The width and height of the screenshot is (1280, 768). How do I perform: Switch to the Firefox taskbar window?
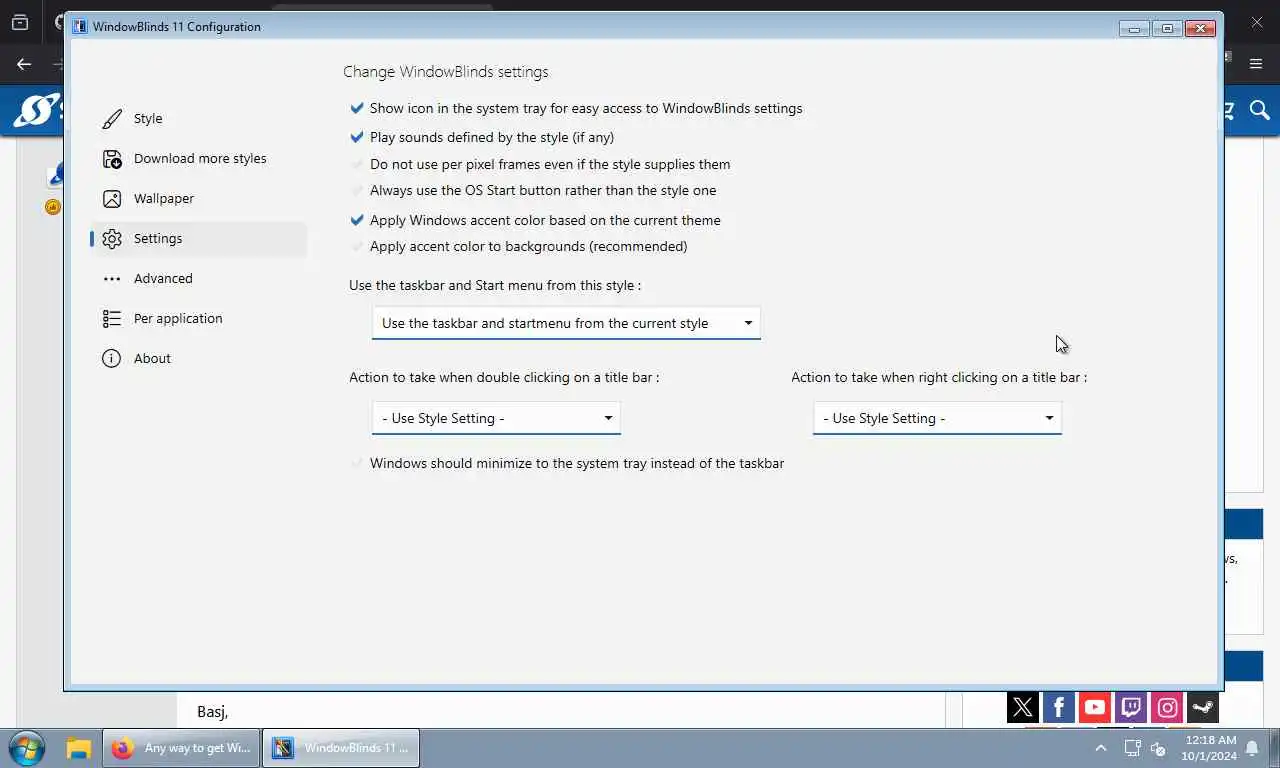point(181,748)
